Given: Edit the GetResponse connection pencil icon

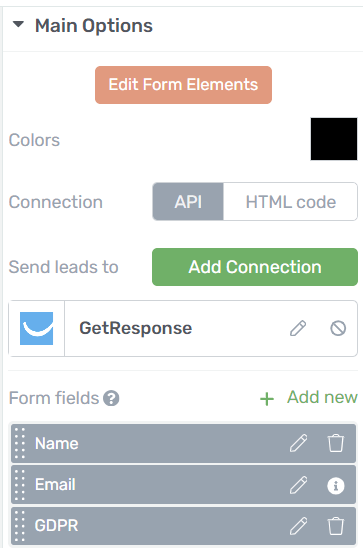Looking at the screenshot, I should pyautogui.click(x=298, y=328).
